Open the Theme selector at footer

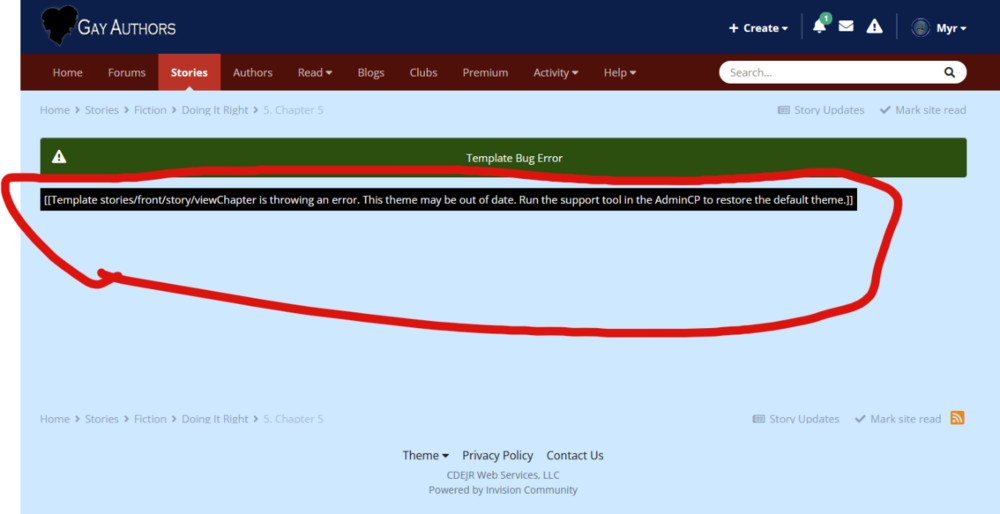(x=425, y=455)
